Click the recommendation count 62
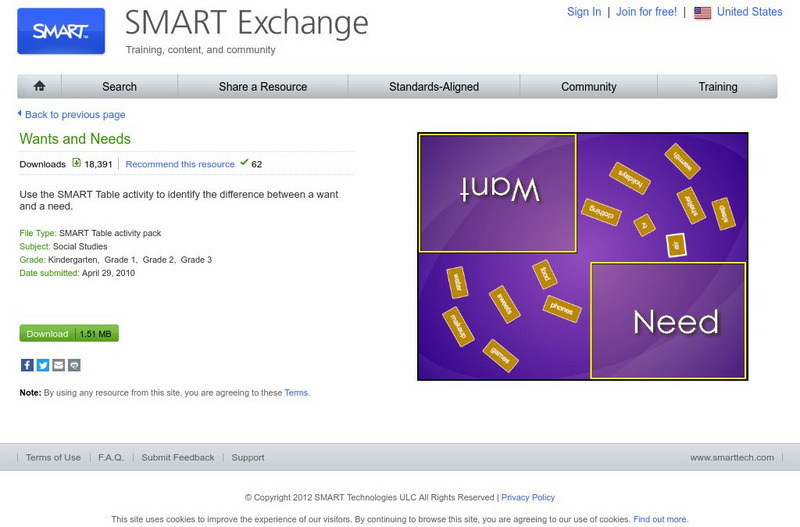The width and height of the screenshot is (800, 527). pos(257,164)
